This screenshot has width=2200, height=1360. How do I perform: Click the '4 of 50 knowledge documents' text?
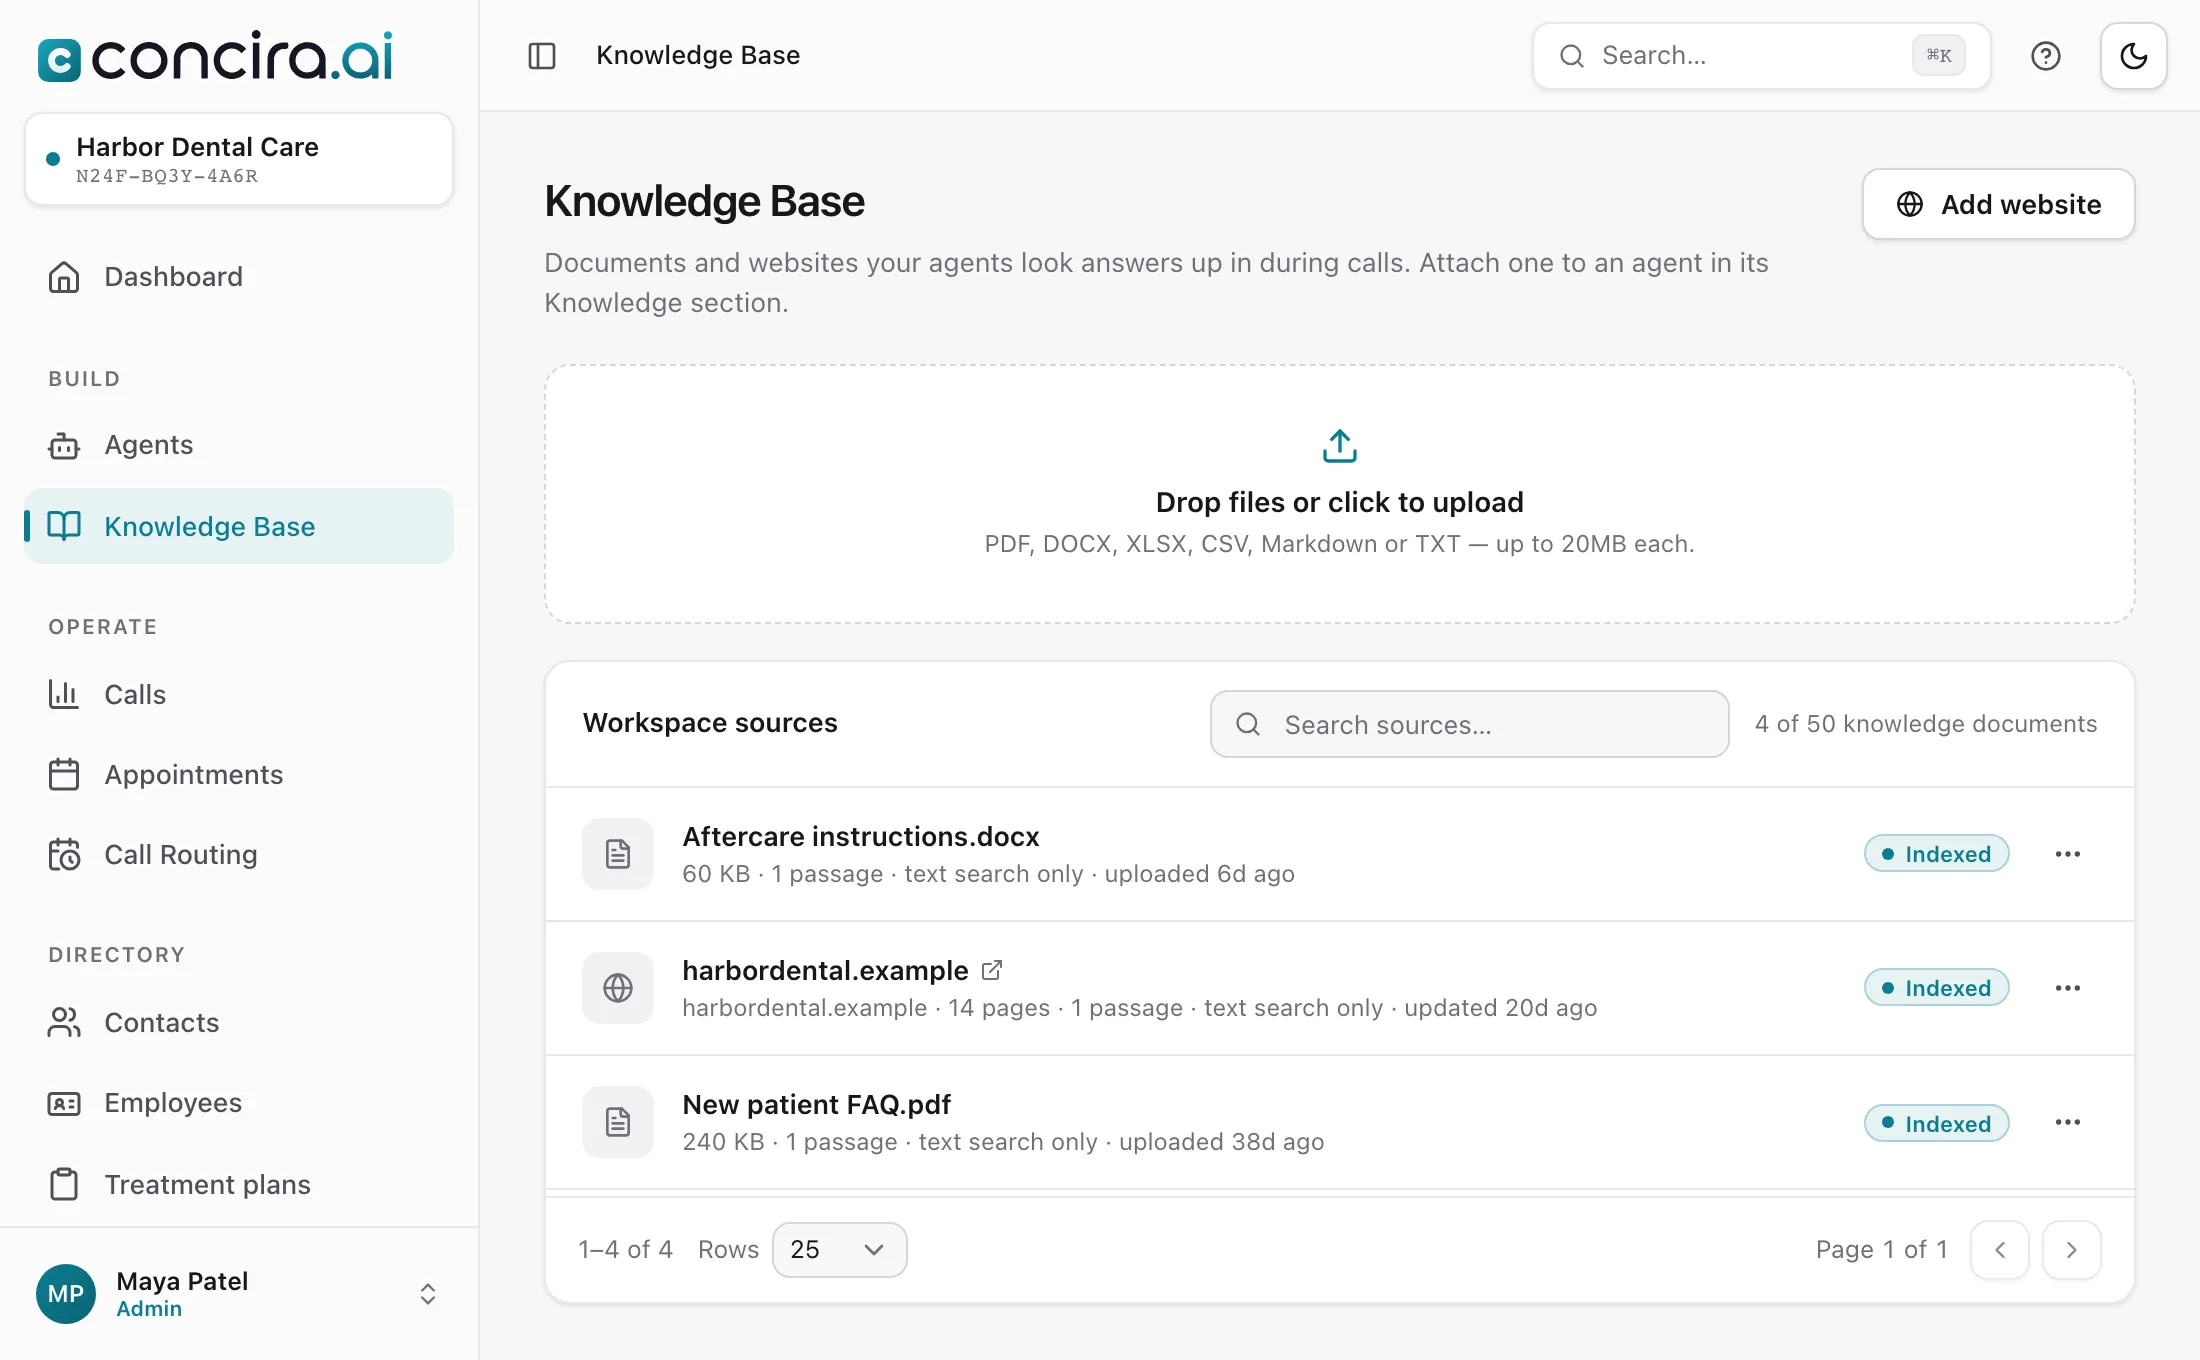point(1926,724)
